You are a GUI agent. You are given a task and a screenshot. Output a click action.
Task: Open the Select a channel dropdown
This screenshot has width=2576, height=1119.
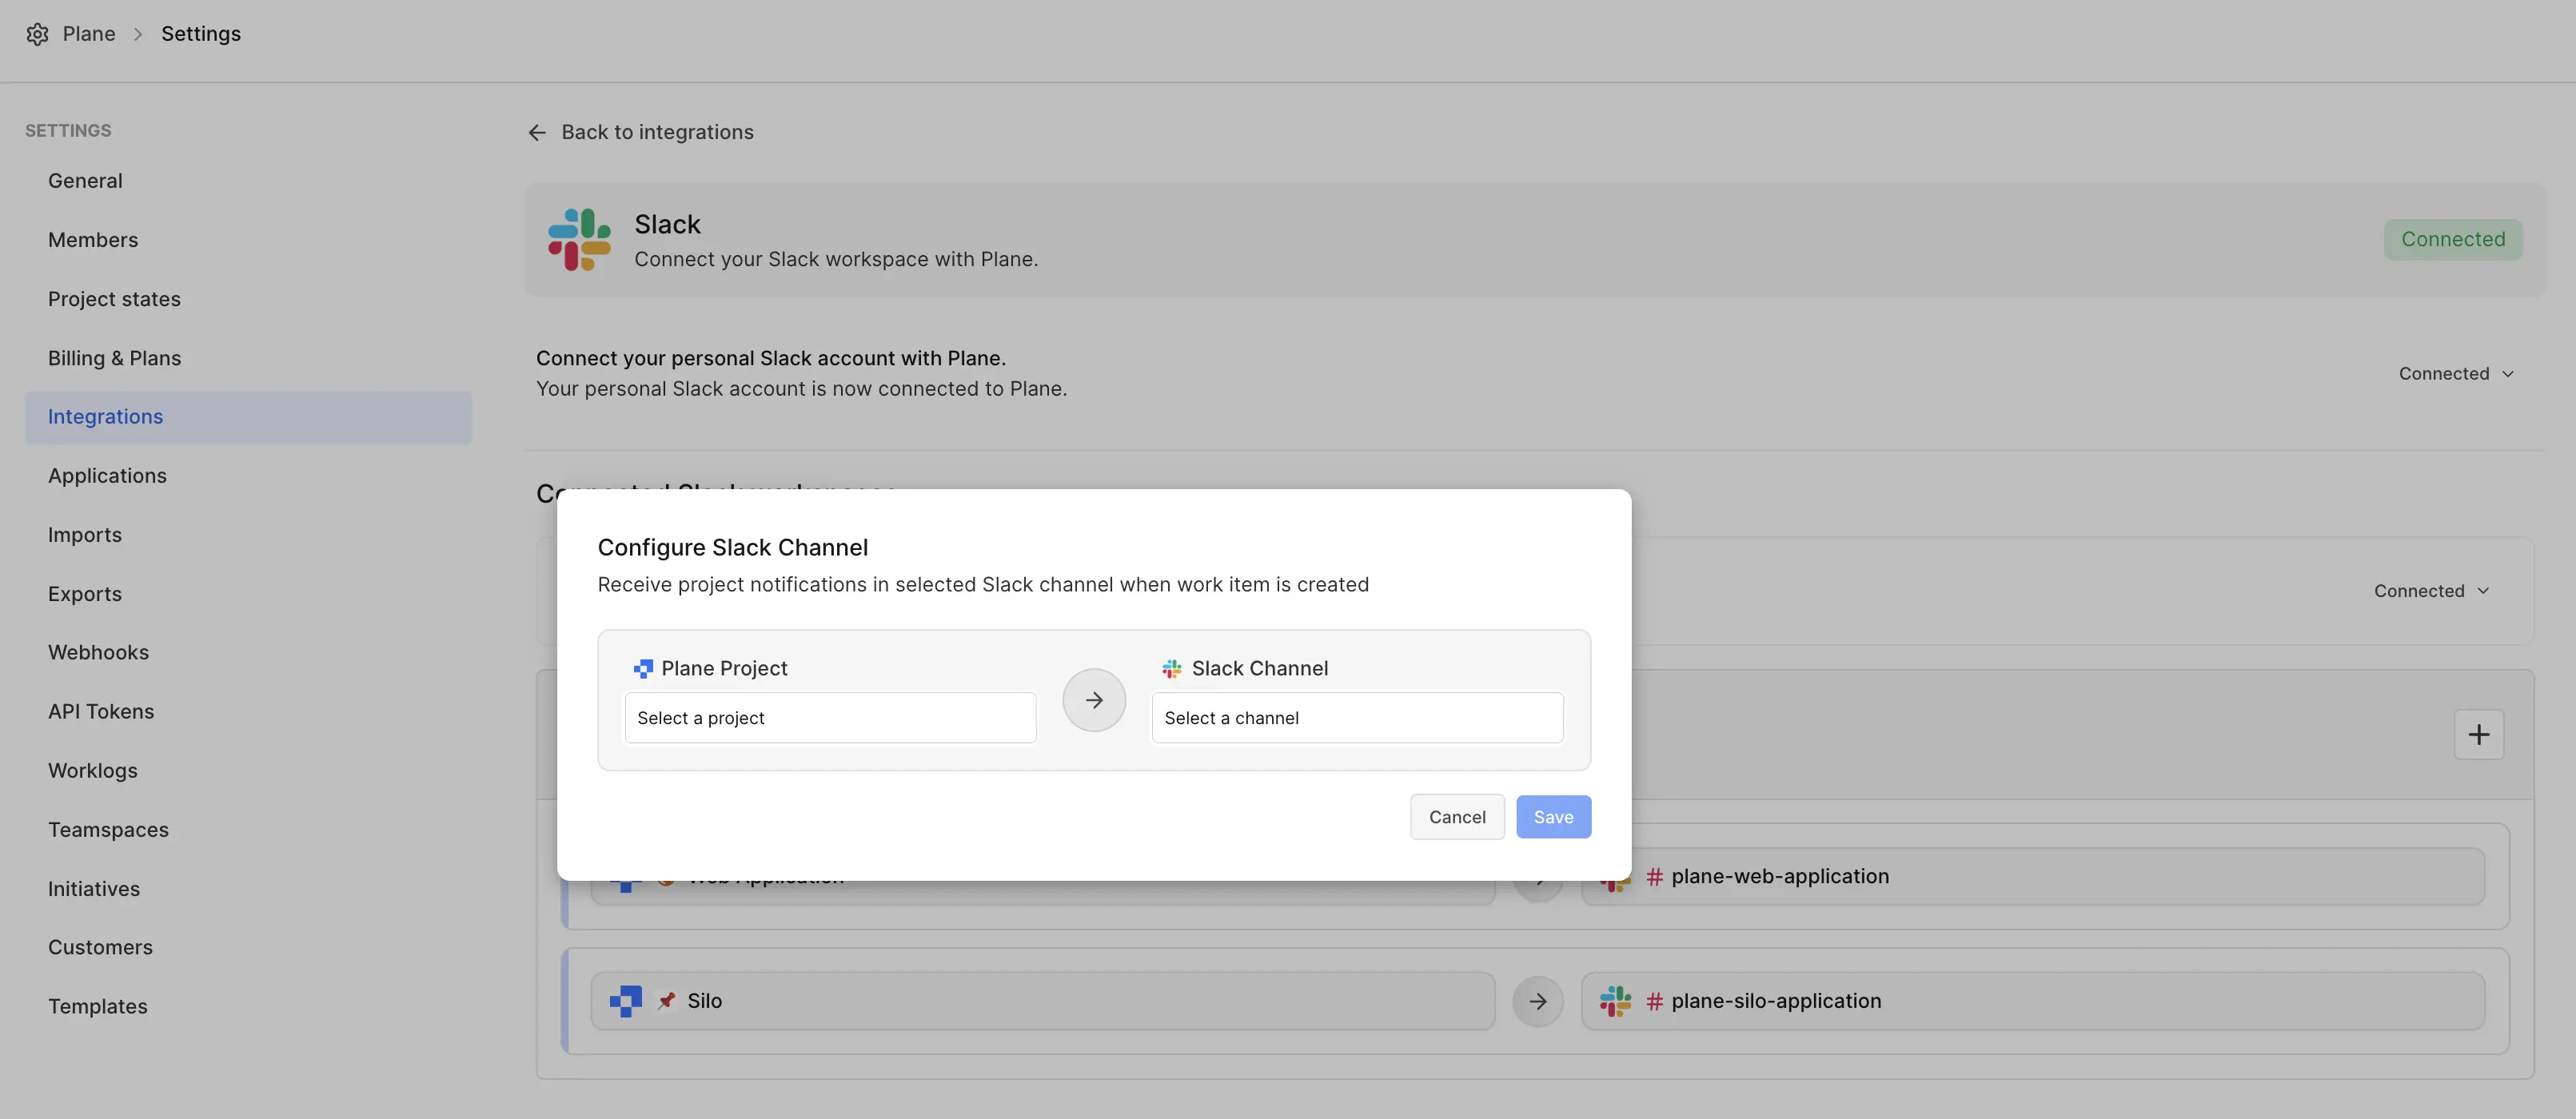point(1357,718)
